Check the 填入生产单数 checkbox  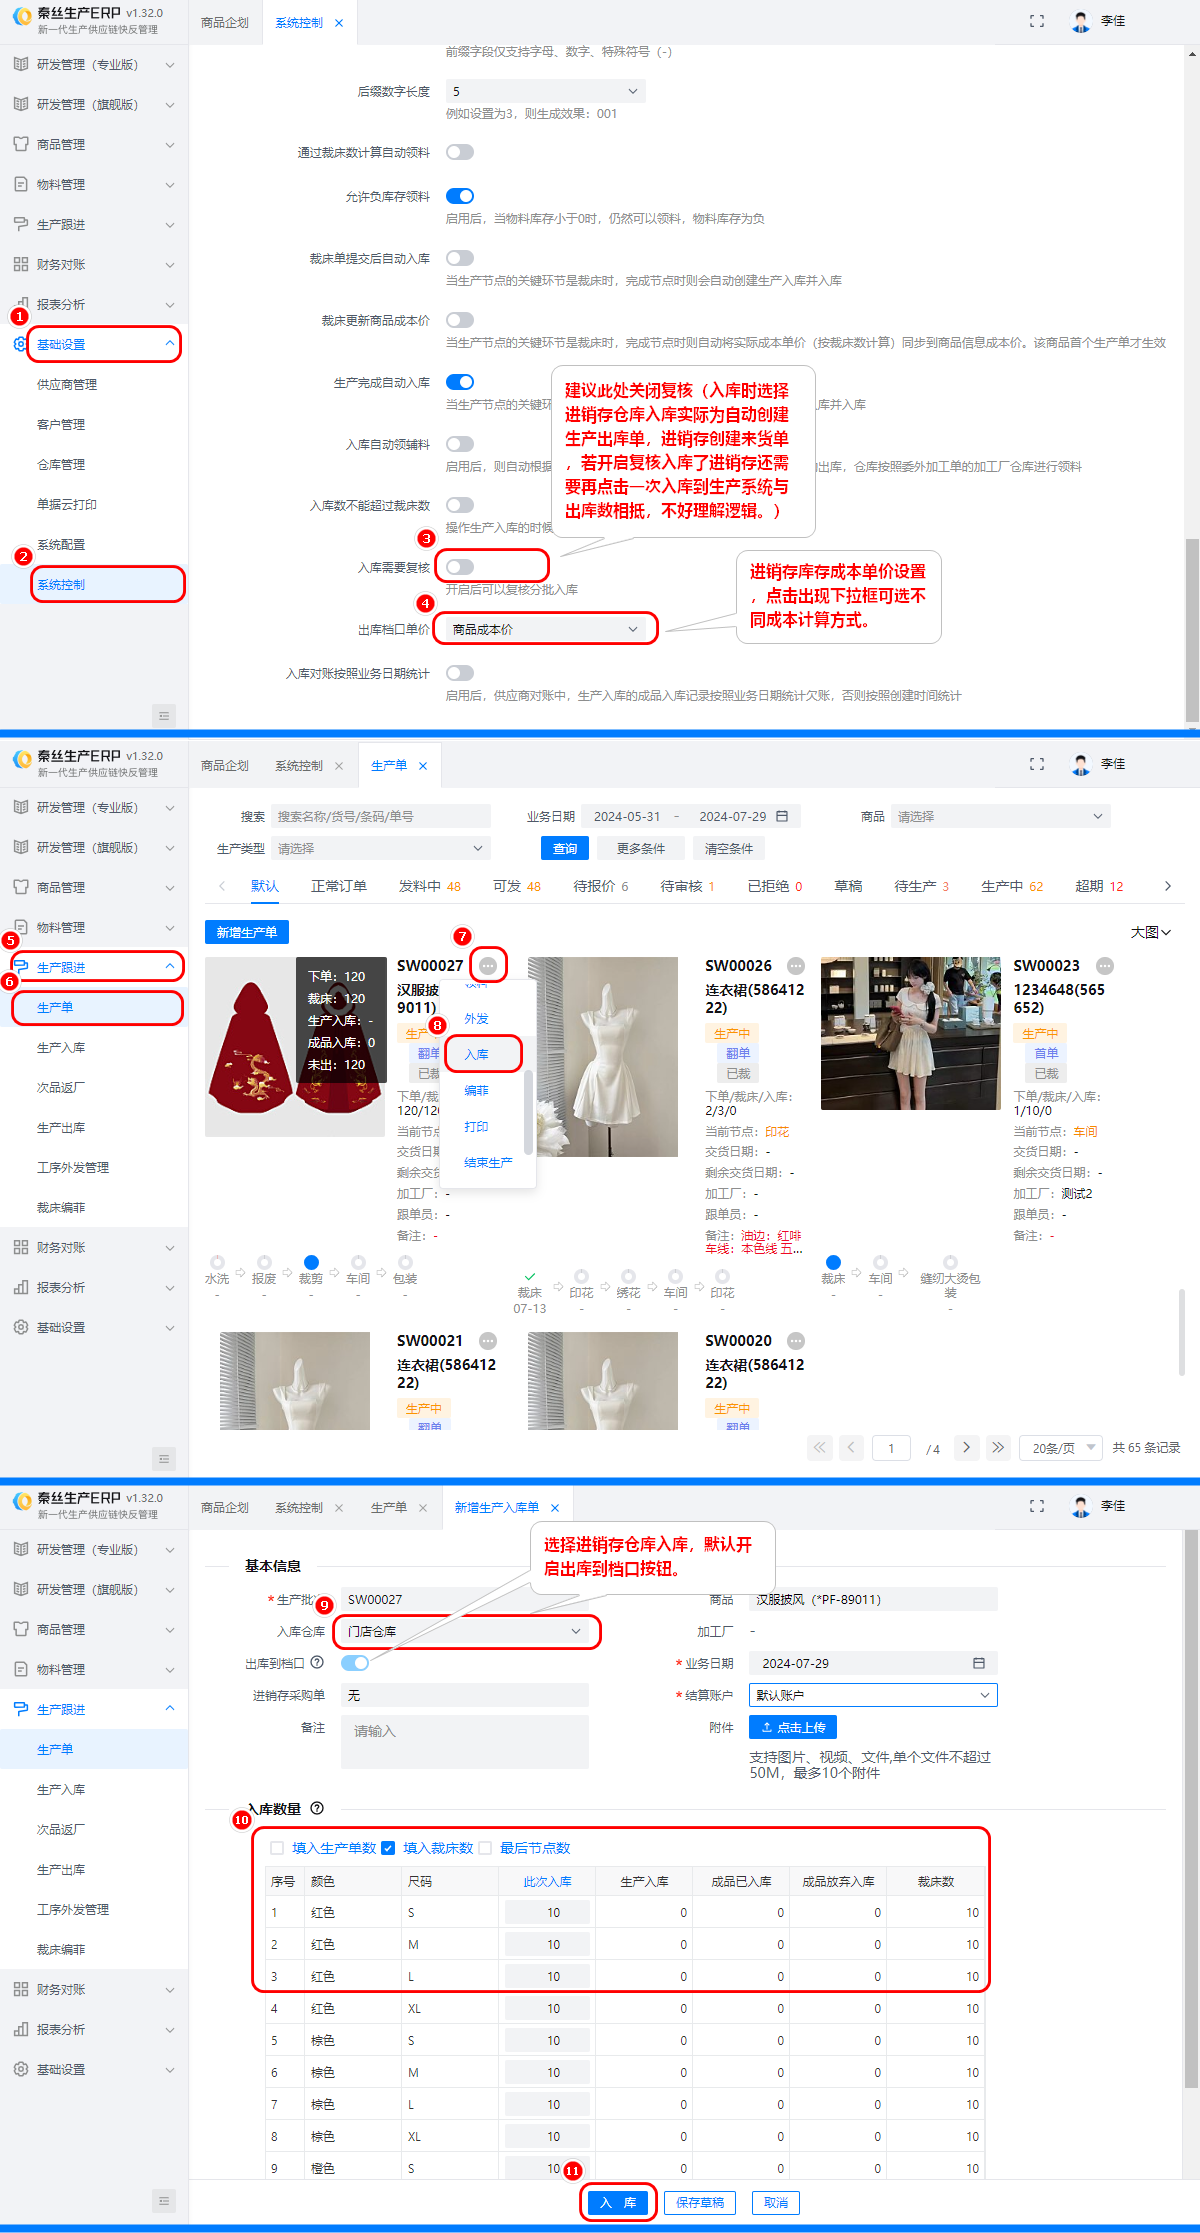coord(278,1848)
